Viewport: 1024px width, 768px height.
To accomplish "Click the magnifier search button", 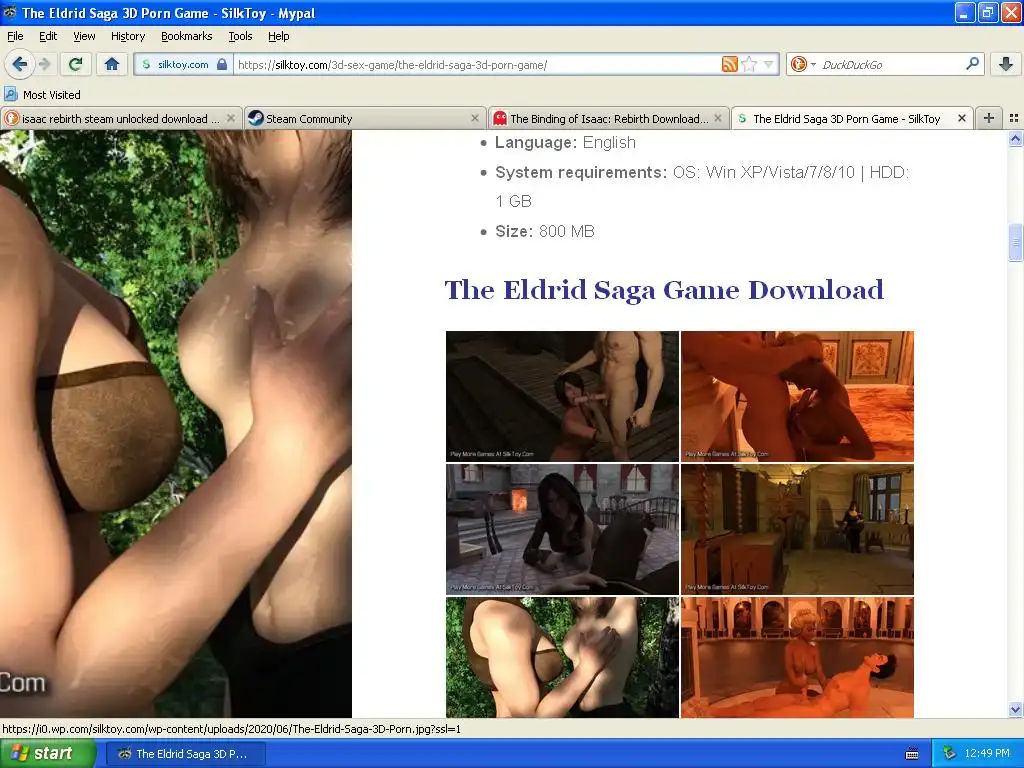I will click(x=972, y=63).
